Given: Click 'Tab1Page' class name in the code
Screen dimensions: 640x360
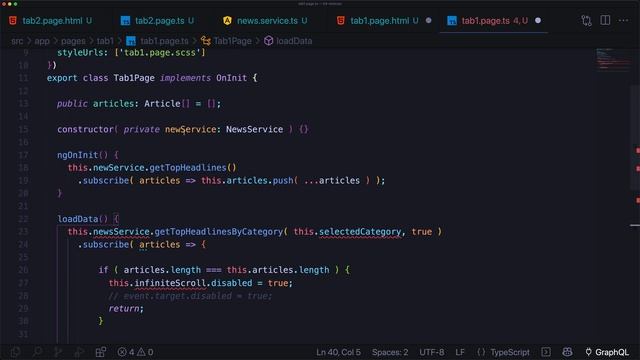Looking at the screenshot, I should [x=134, y=78].
